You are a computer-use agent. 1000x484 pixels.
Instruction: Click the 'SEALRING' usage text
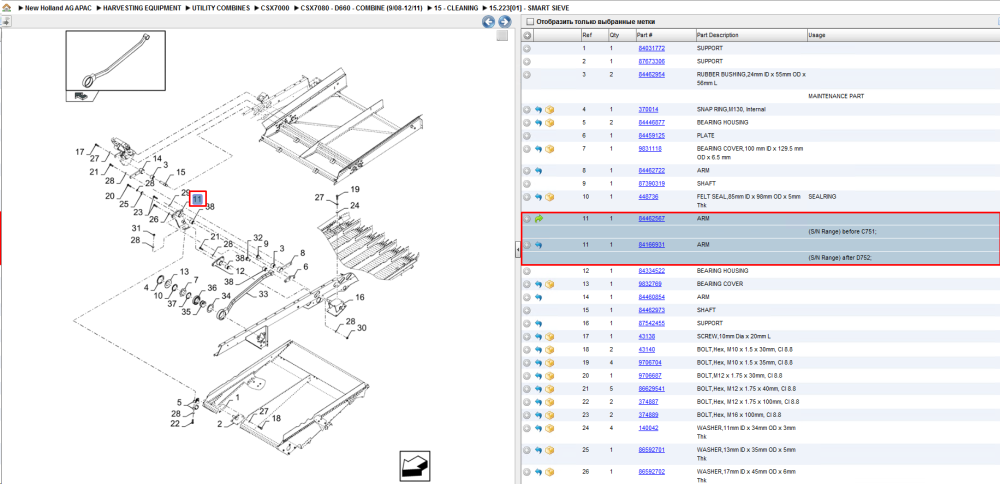[x=823, y=197]
